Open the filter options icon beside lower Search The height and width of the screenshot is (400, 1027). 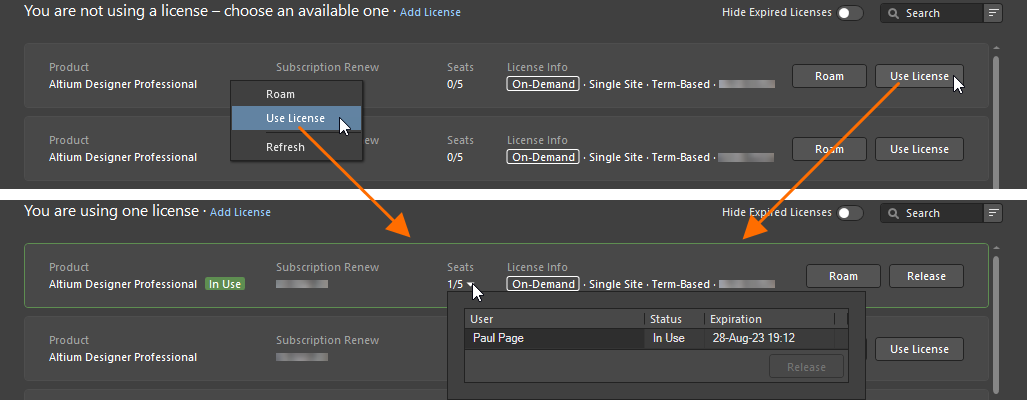(x=994, y=213)
